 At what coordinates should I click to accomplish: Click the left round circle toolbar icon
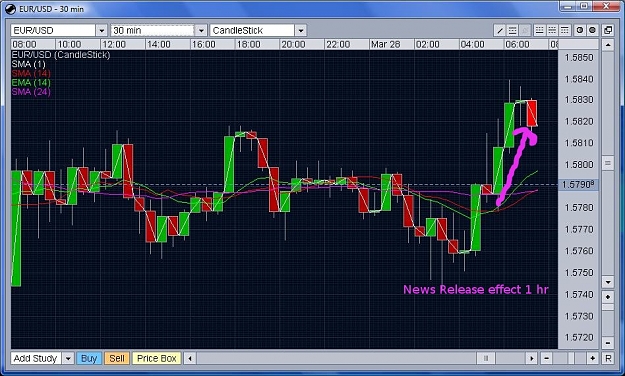tap(580, 30)
